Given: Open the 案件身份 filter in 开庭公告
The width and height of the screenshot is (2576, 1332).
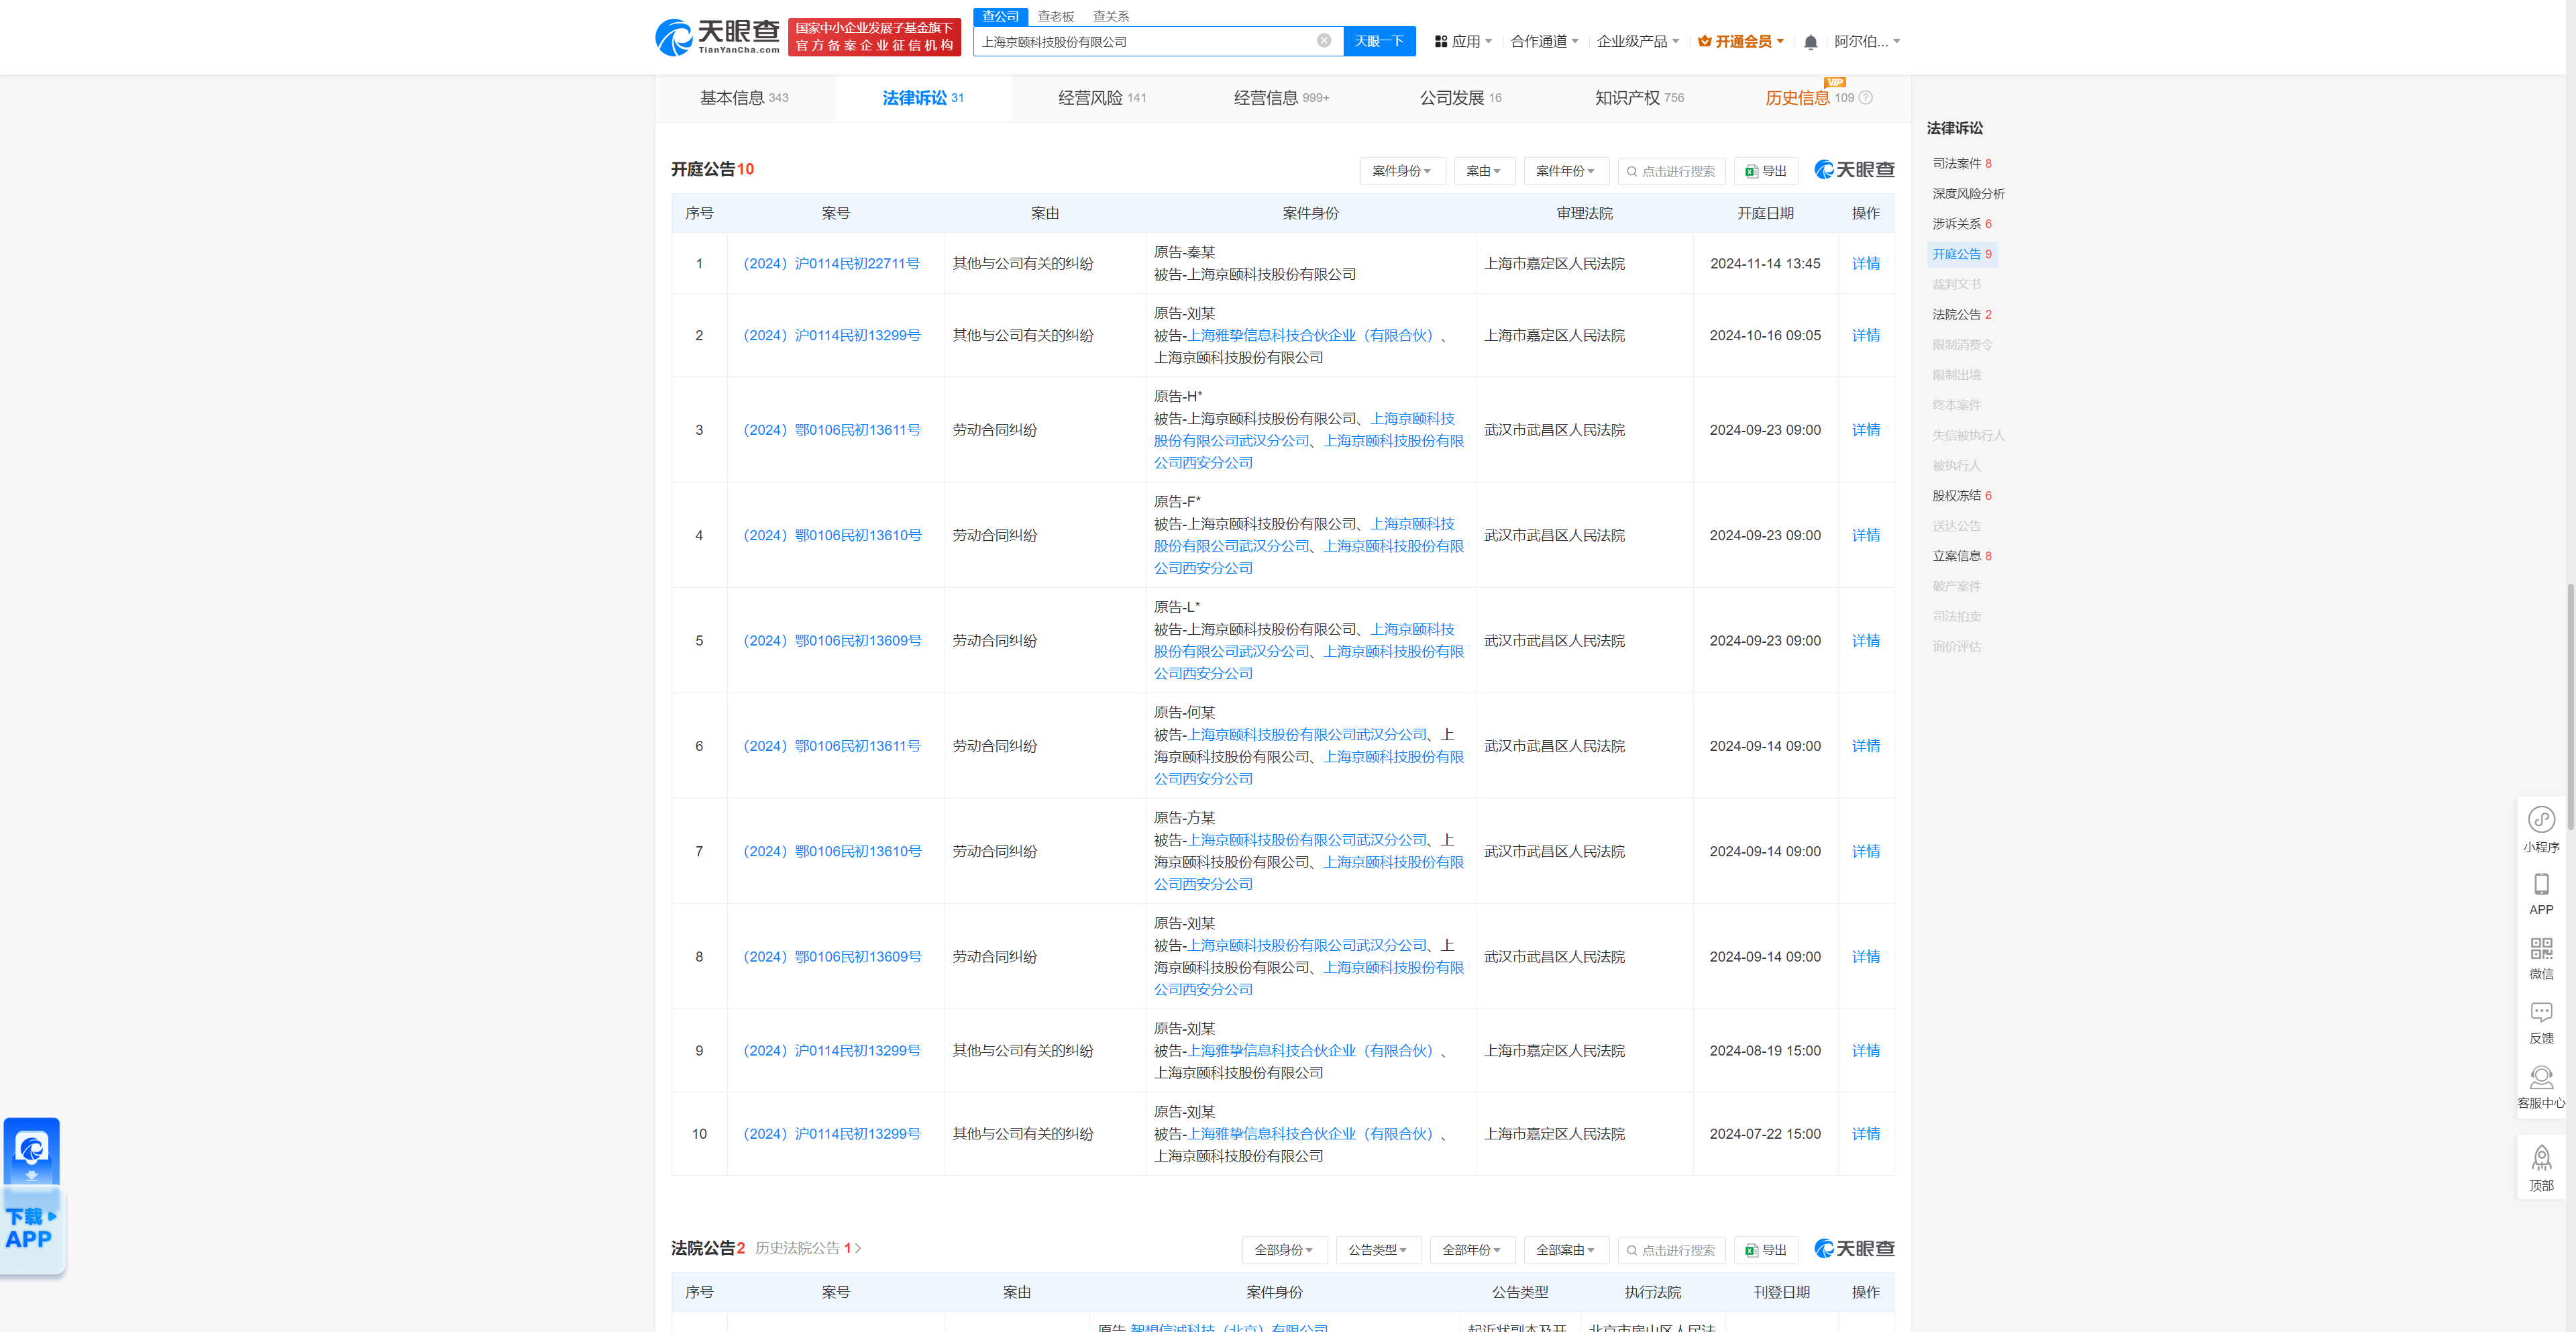Looking at the screenshot, I should pos(1402,171).
